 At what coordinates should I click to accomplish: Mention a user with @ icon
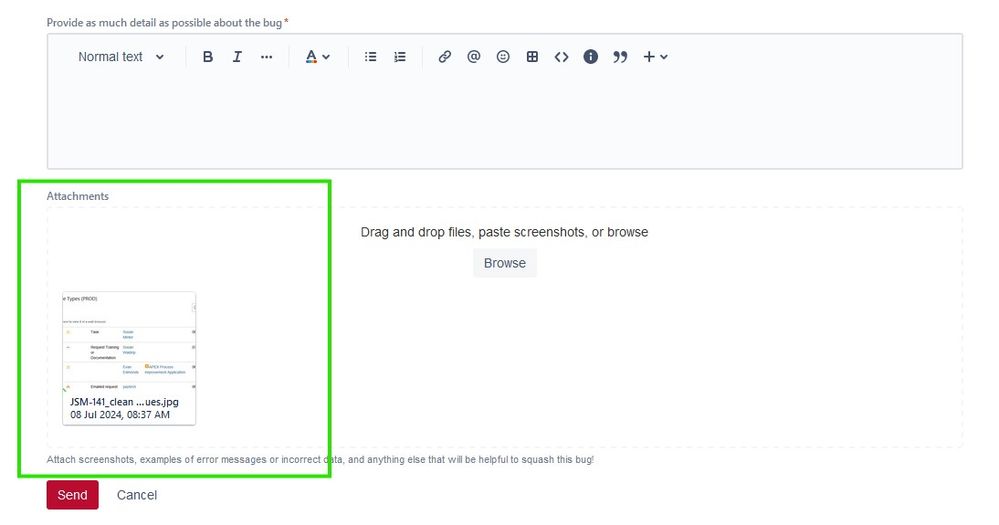point(473,57)
